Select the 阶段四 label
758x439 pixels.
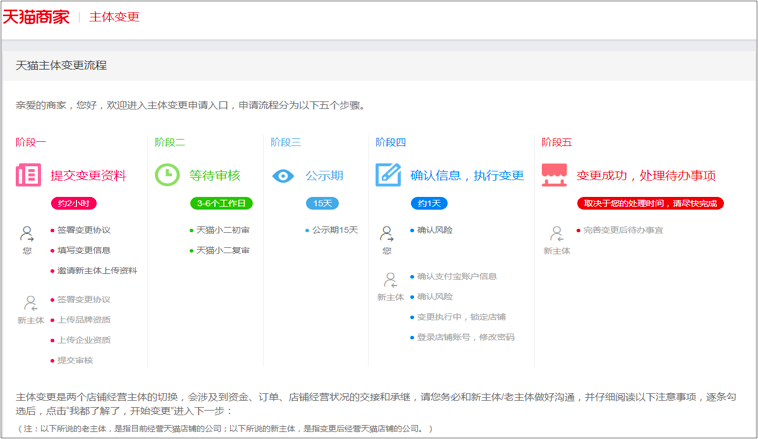point(391,142)
